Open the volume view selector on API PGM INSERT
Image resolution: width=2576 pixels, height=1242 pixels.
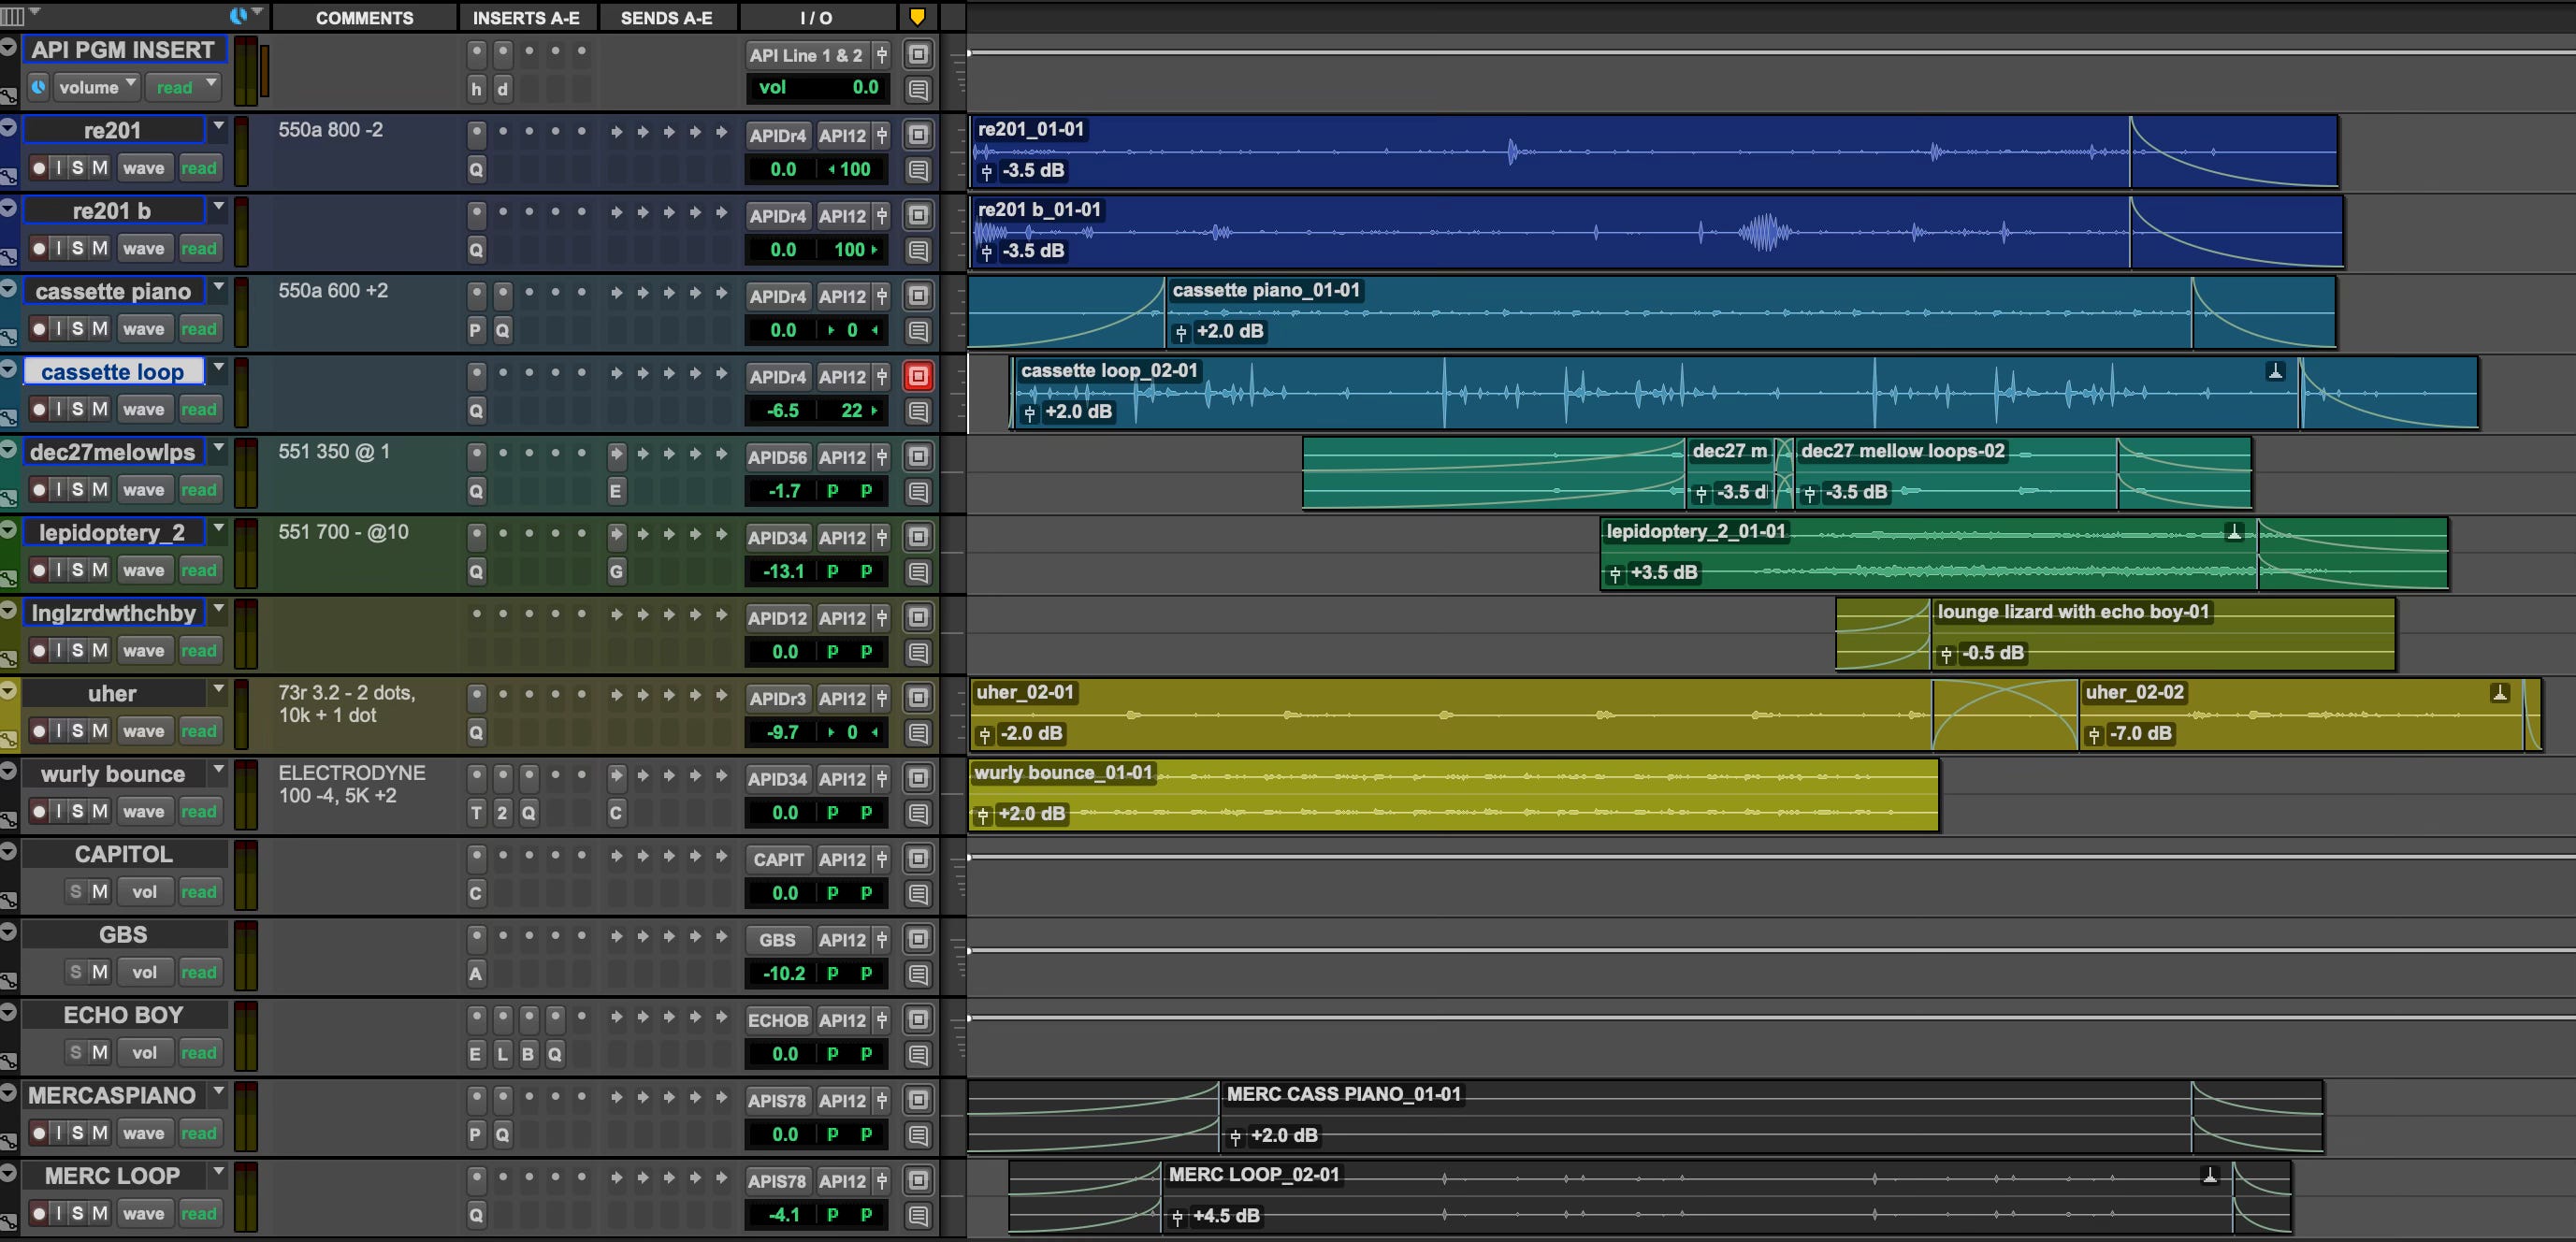(96, 87)
